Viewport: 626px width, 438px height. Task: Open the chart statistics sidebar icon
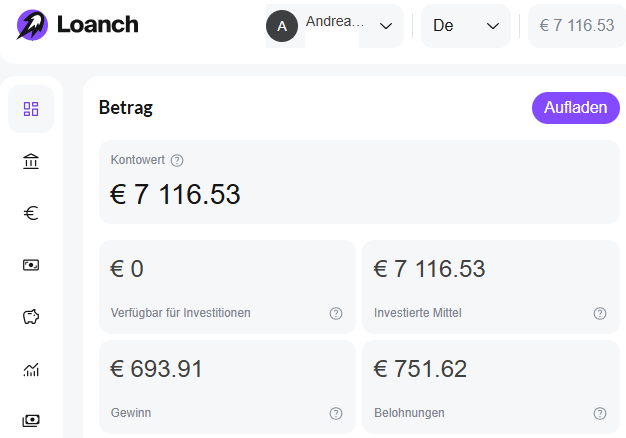(x=31, y=369)
